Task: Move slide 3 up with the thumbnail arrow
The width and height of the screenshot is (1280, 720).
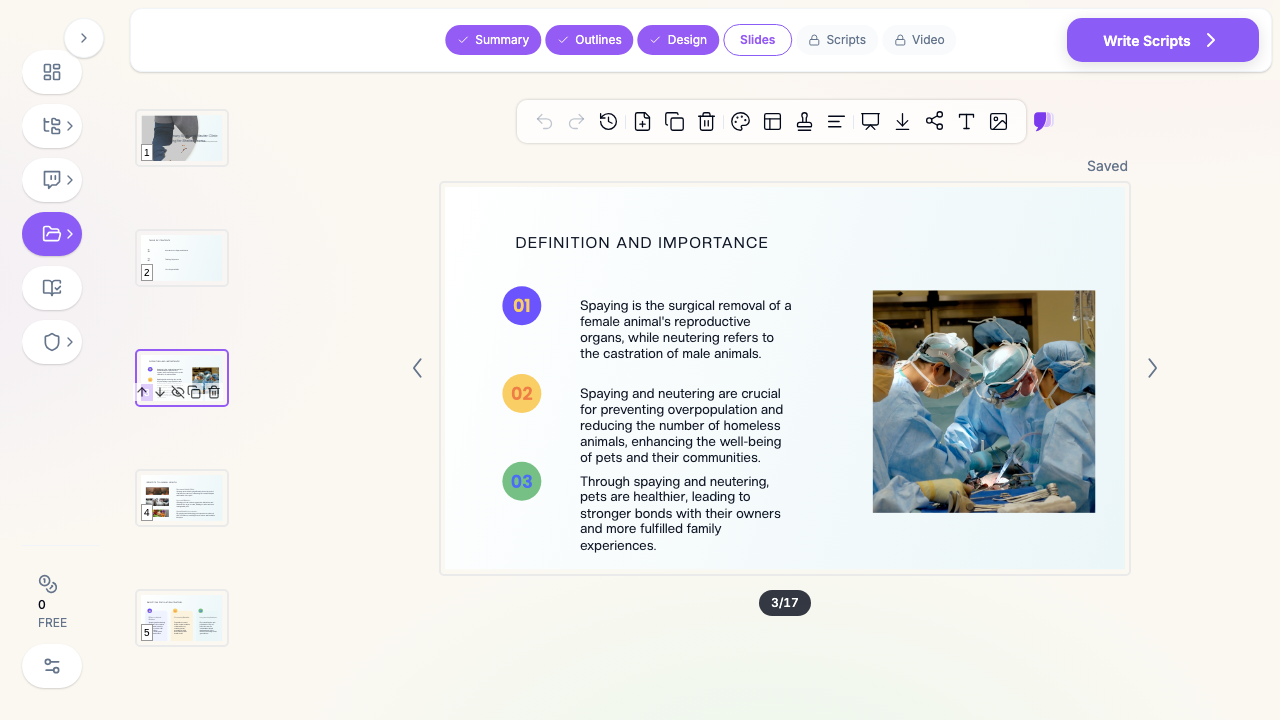Action: pos(142,392)
